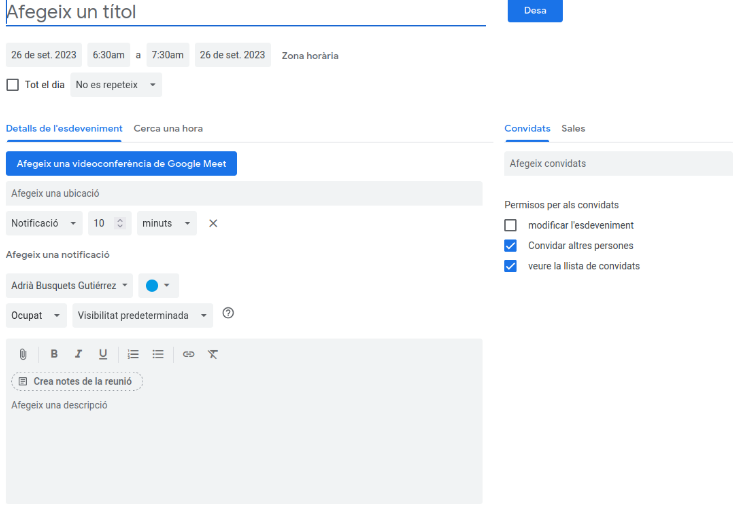Select the start date 26 de set. 2023
Screen dimensions: 749x512
(44, 55)
